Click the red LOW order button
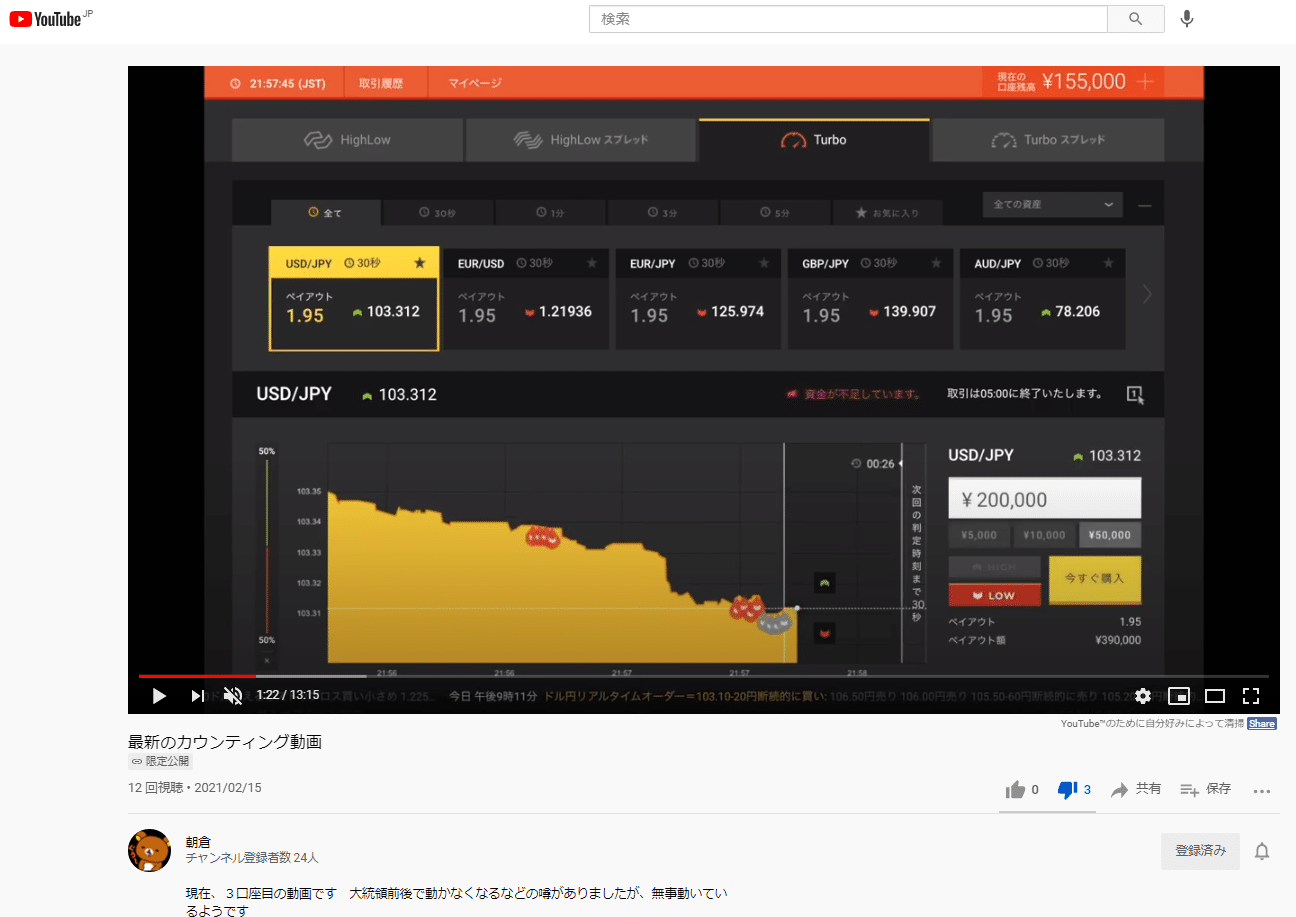The width and height of the screenshot is (1296, 917). pos(994,594)
